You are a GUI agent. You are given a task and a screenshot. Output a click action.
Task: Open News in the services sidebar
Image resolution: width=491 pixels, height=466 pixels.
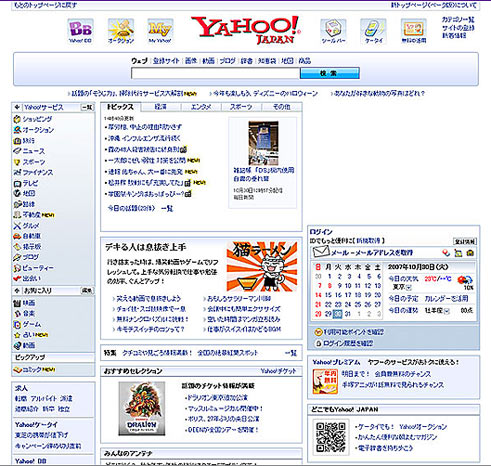click(33, 151)
